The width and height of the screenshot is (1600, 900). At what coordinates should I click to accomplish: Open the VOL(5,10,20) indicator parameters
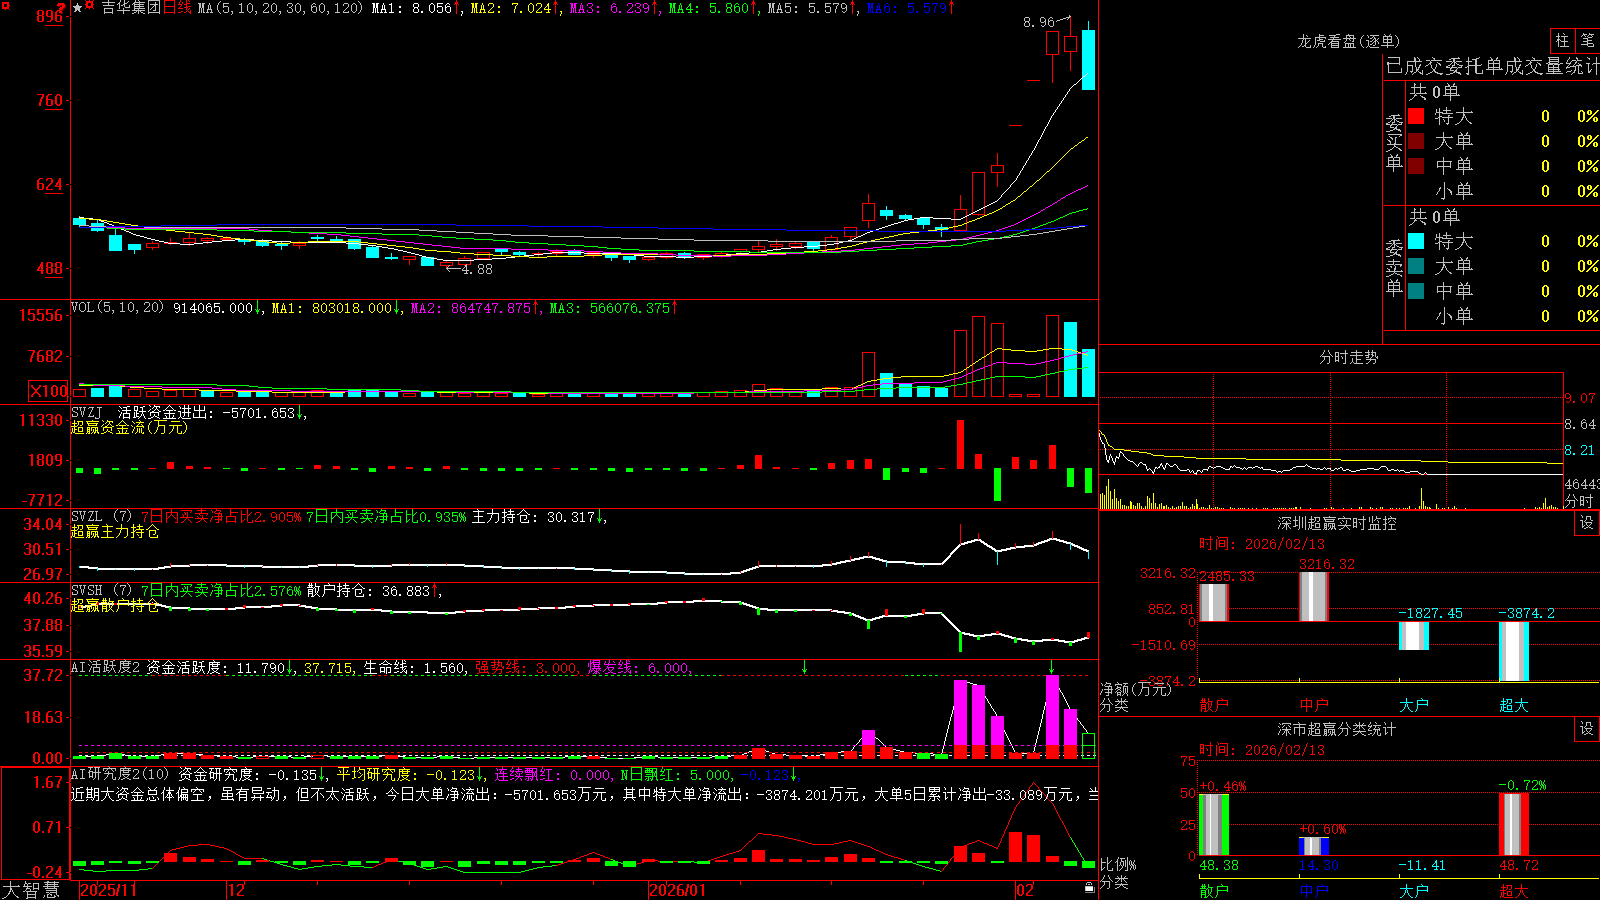pos(117,308)
